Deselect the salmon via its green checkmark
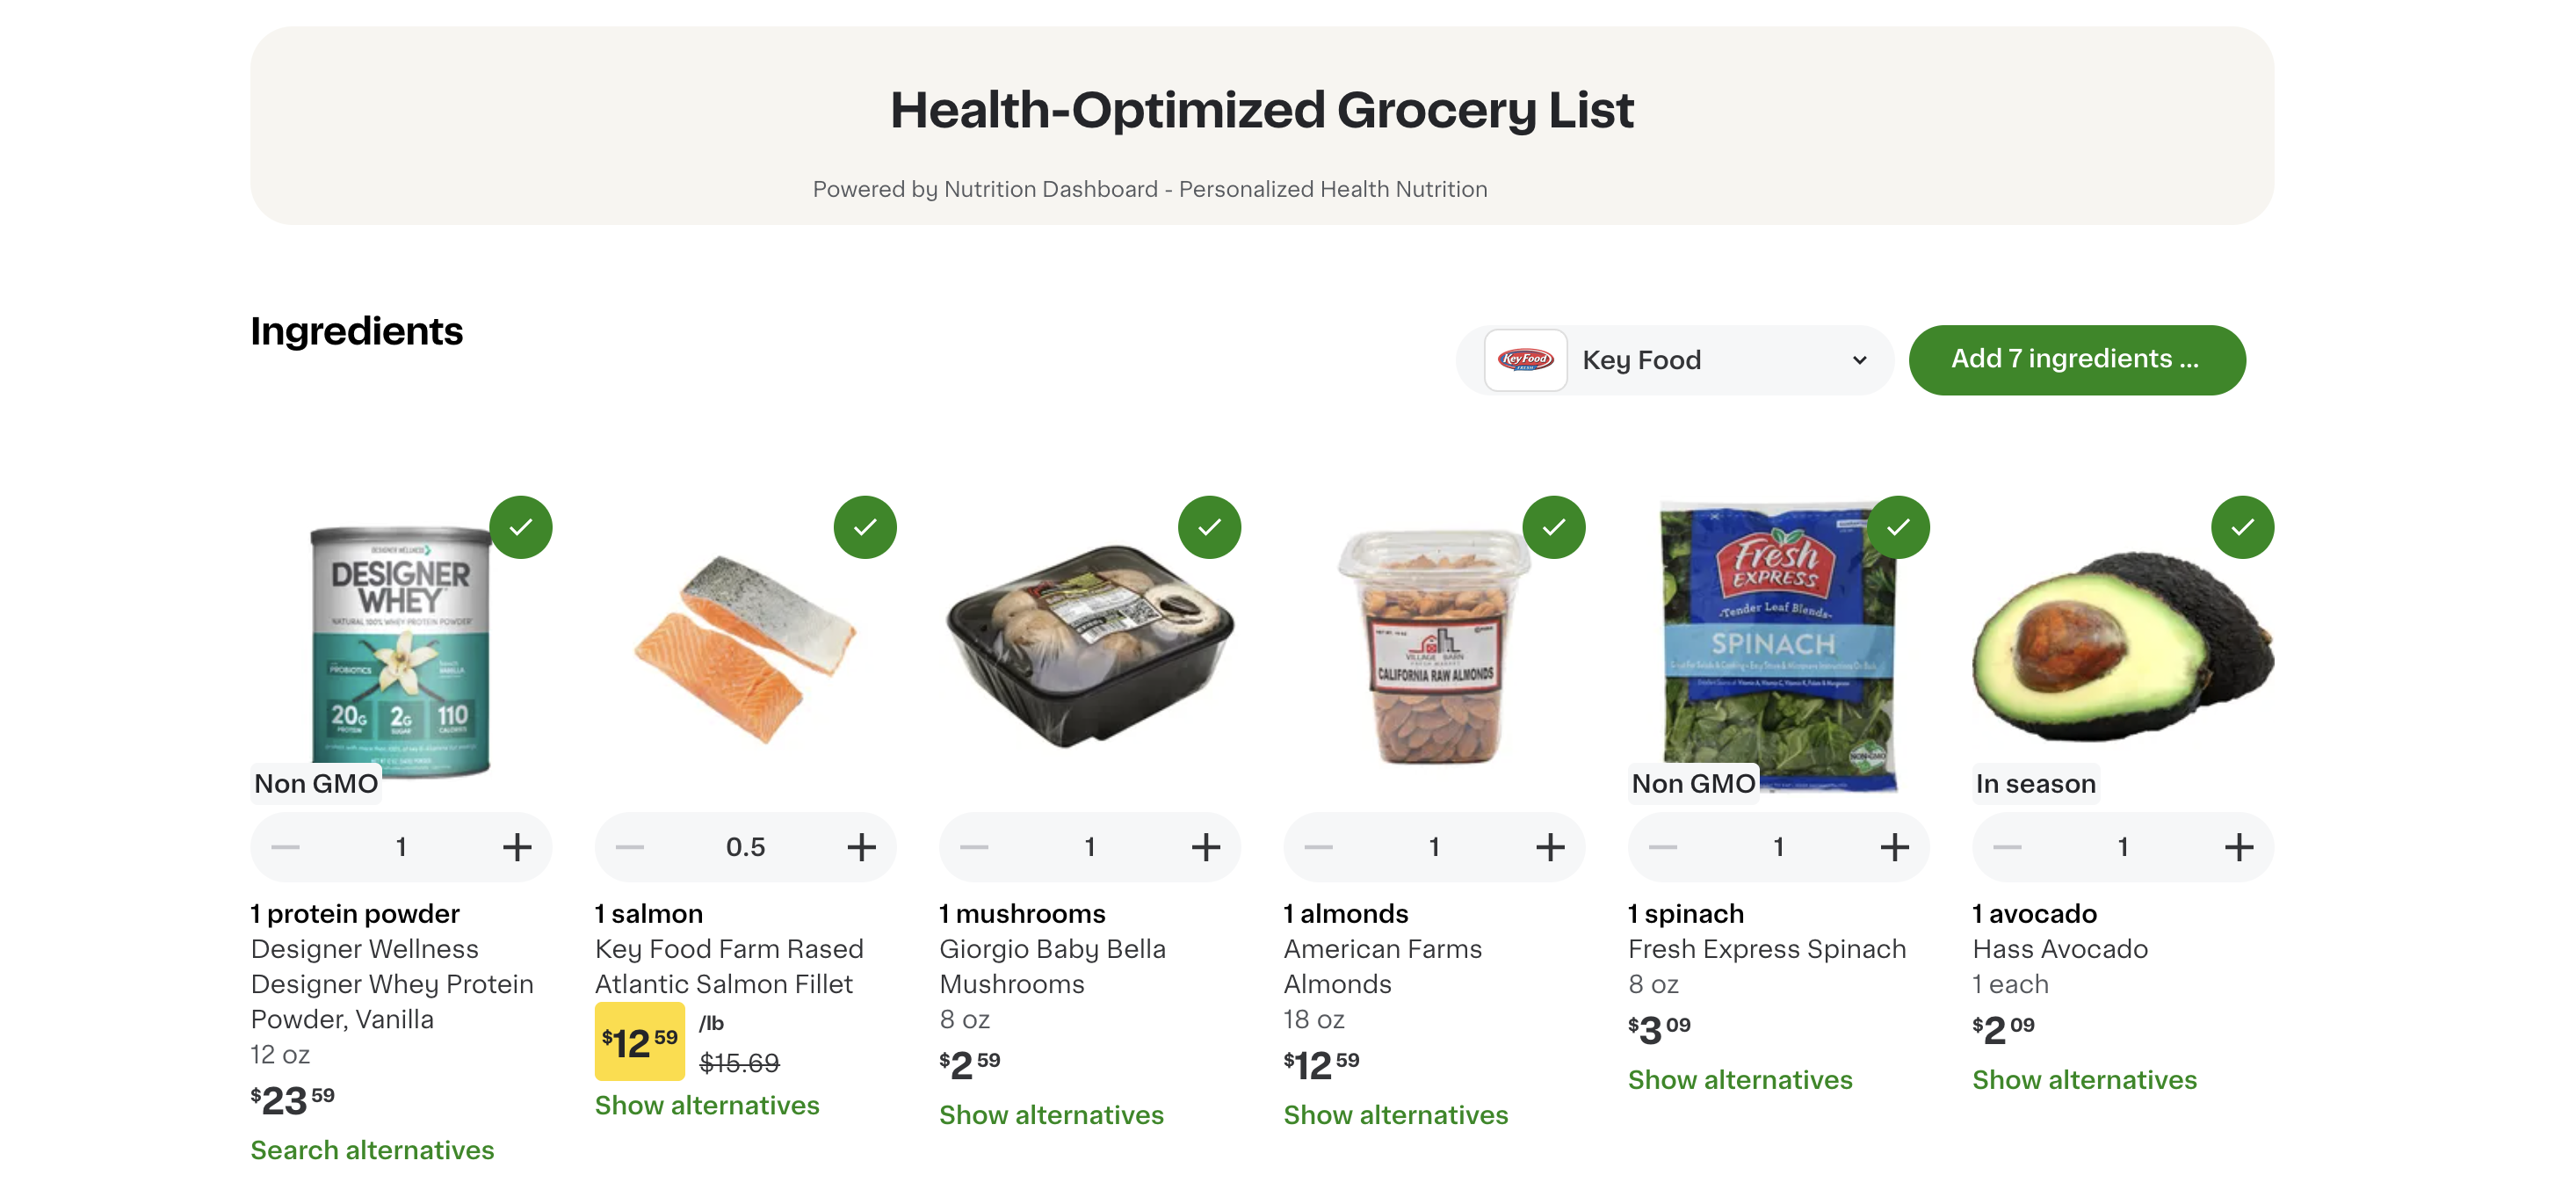Screen dimensions: 2576x1197 tap(865, 527)
